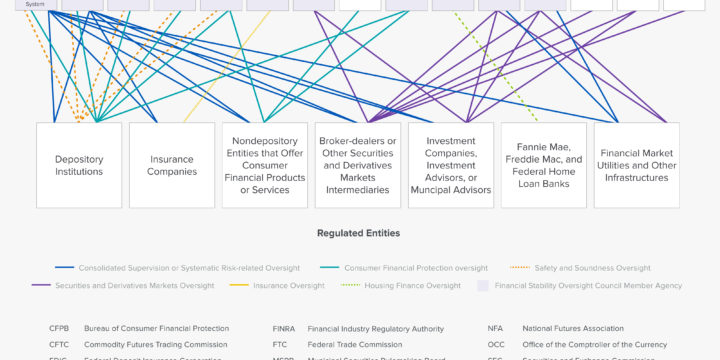Select the Broker-dealers and markets intermediaries box

[x=358, y=165]
